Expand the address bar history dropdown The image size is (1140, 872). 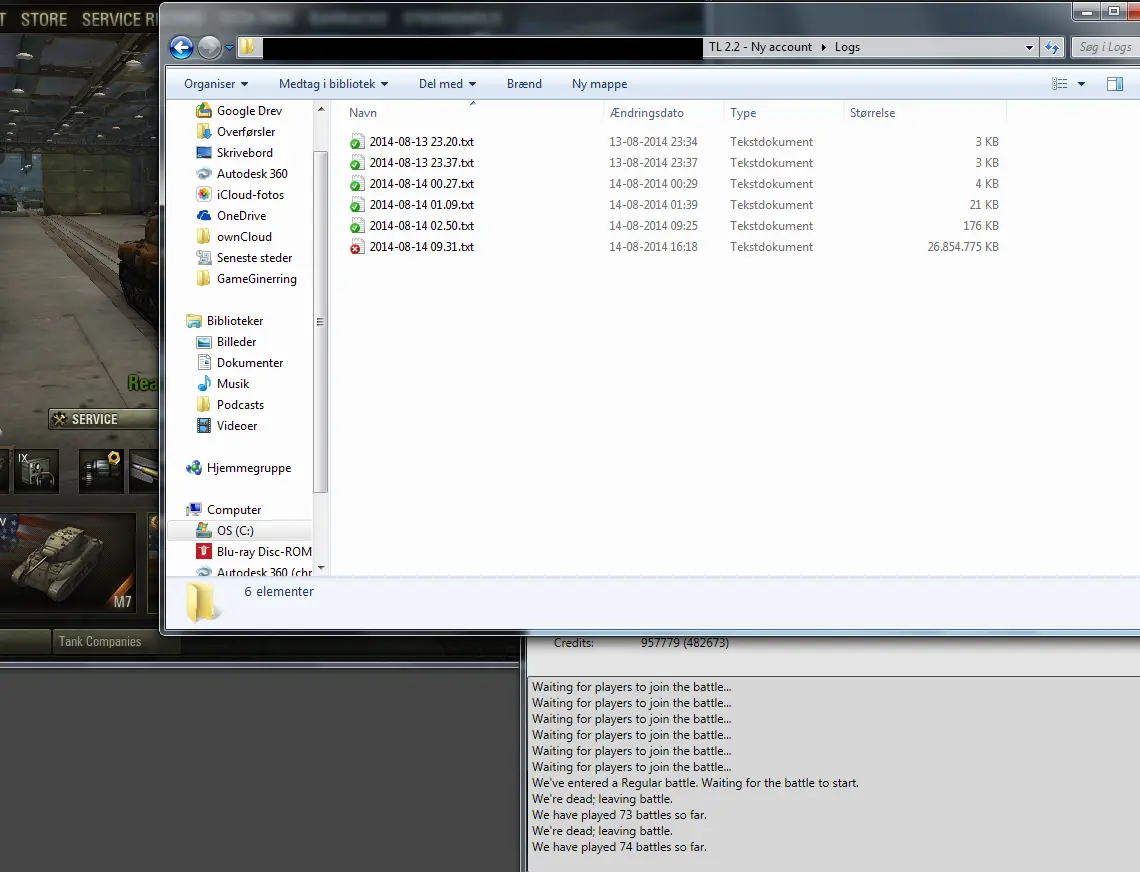(1030, 47)
